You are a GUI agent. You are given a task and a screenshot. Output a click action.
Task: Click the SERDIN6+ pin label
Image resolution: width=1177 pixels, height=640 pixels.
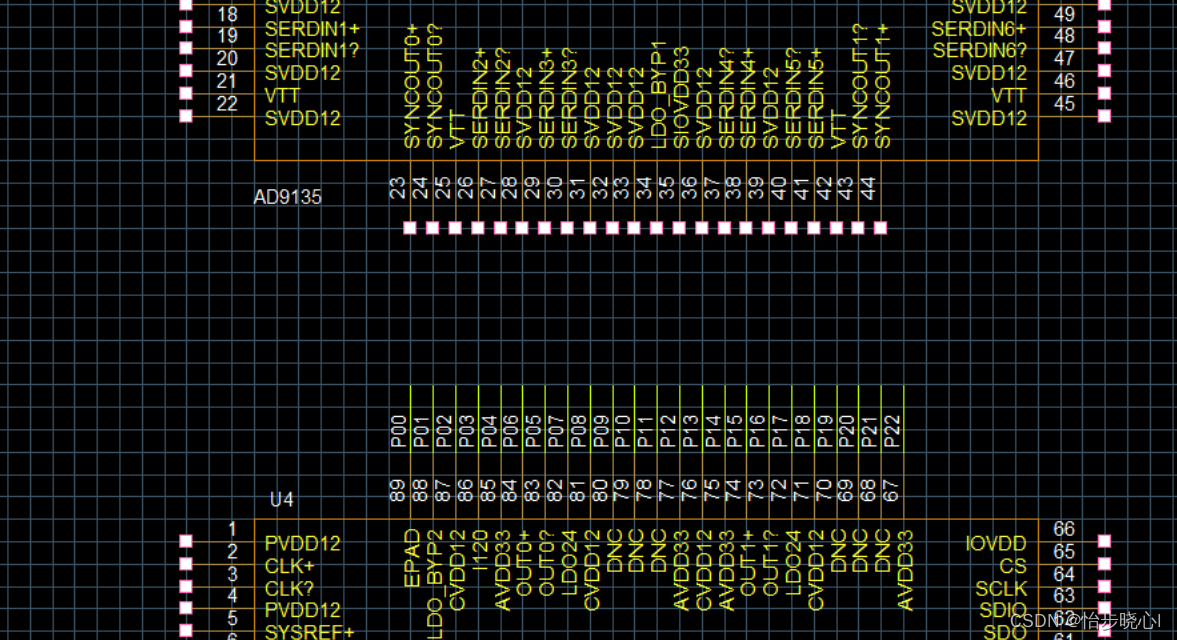point(979,29)
